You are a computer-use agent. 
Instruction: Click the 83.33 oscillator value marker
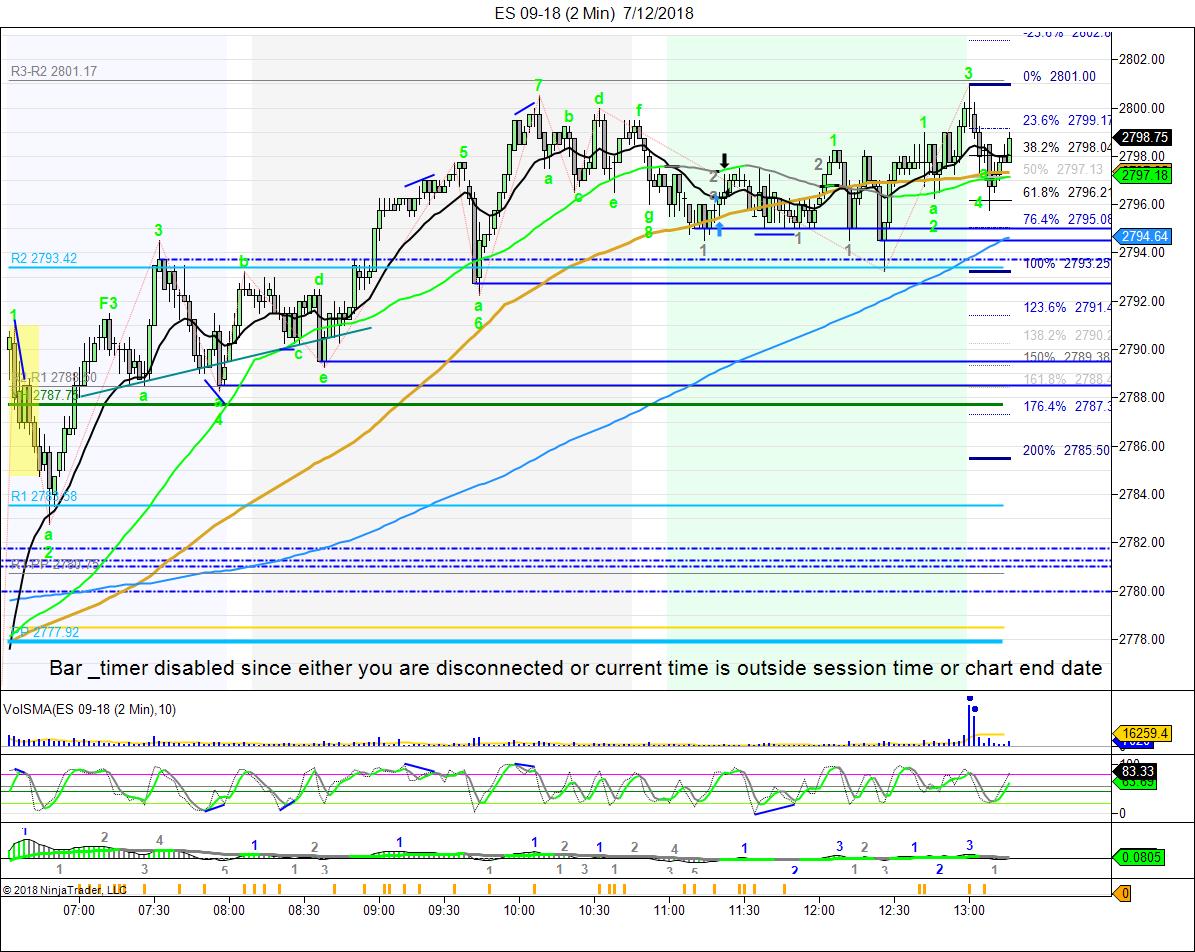pyautogui.click(x=1137, y=771)
